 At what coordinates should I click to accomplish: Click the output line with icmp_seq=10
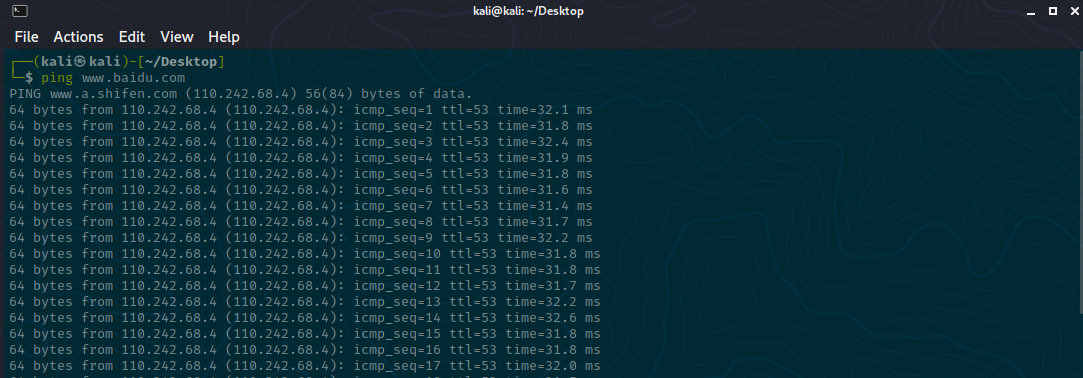[305, 254]
